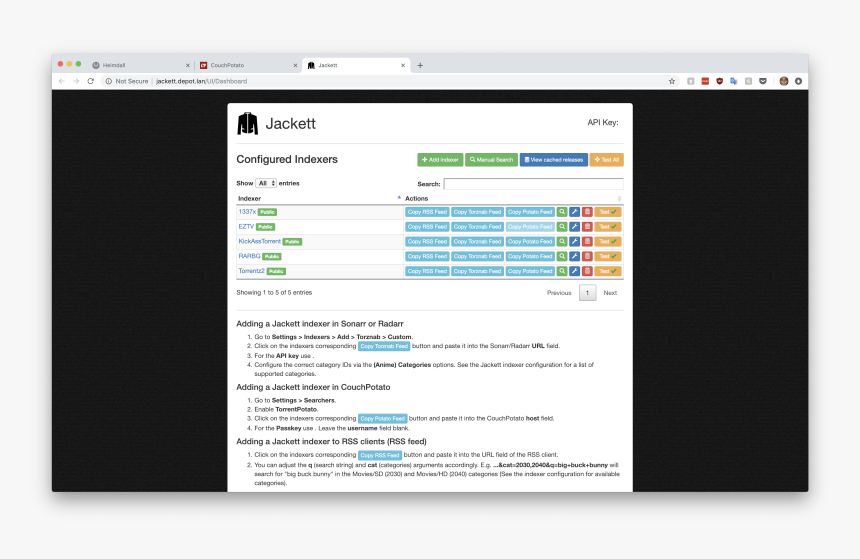Click View cached releases
This screenshot has height=559, width=860.
(553, 160)
